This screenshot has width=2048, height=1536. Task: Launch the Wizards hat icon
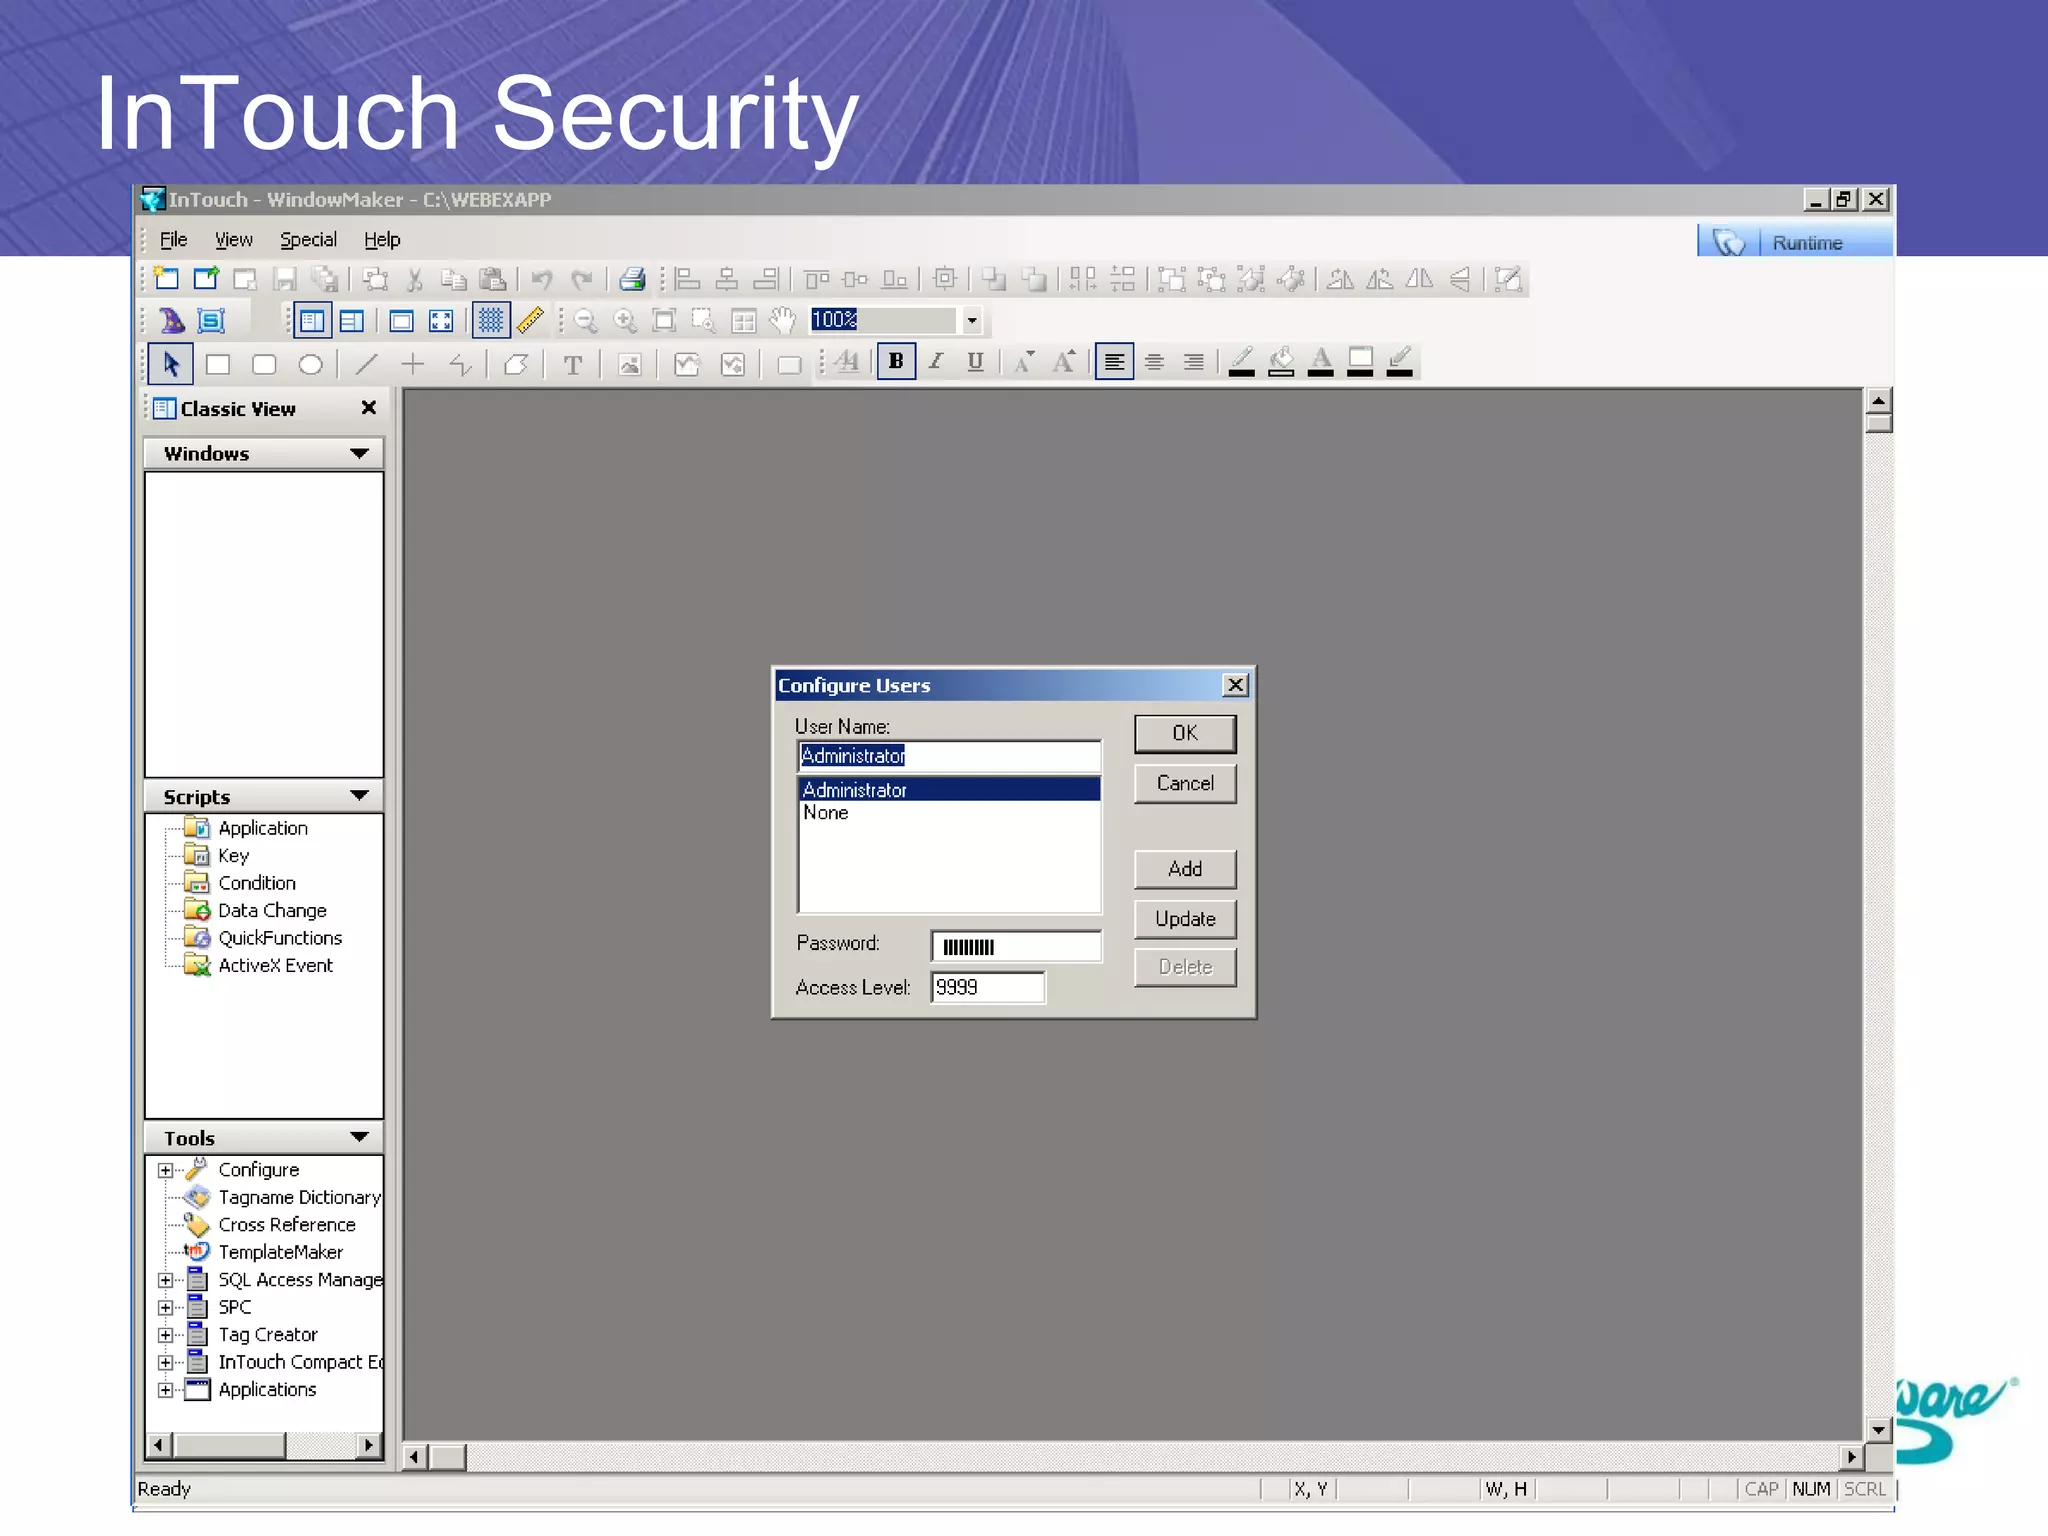pyautogui.click(x=172, y=321)
